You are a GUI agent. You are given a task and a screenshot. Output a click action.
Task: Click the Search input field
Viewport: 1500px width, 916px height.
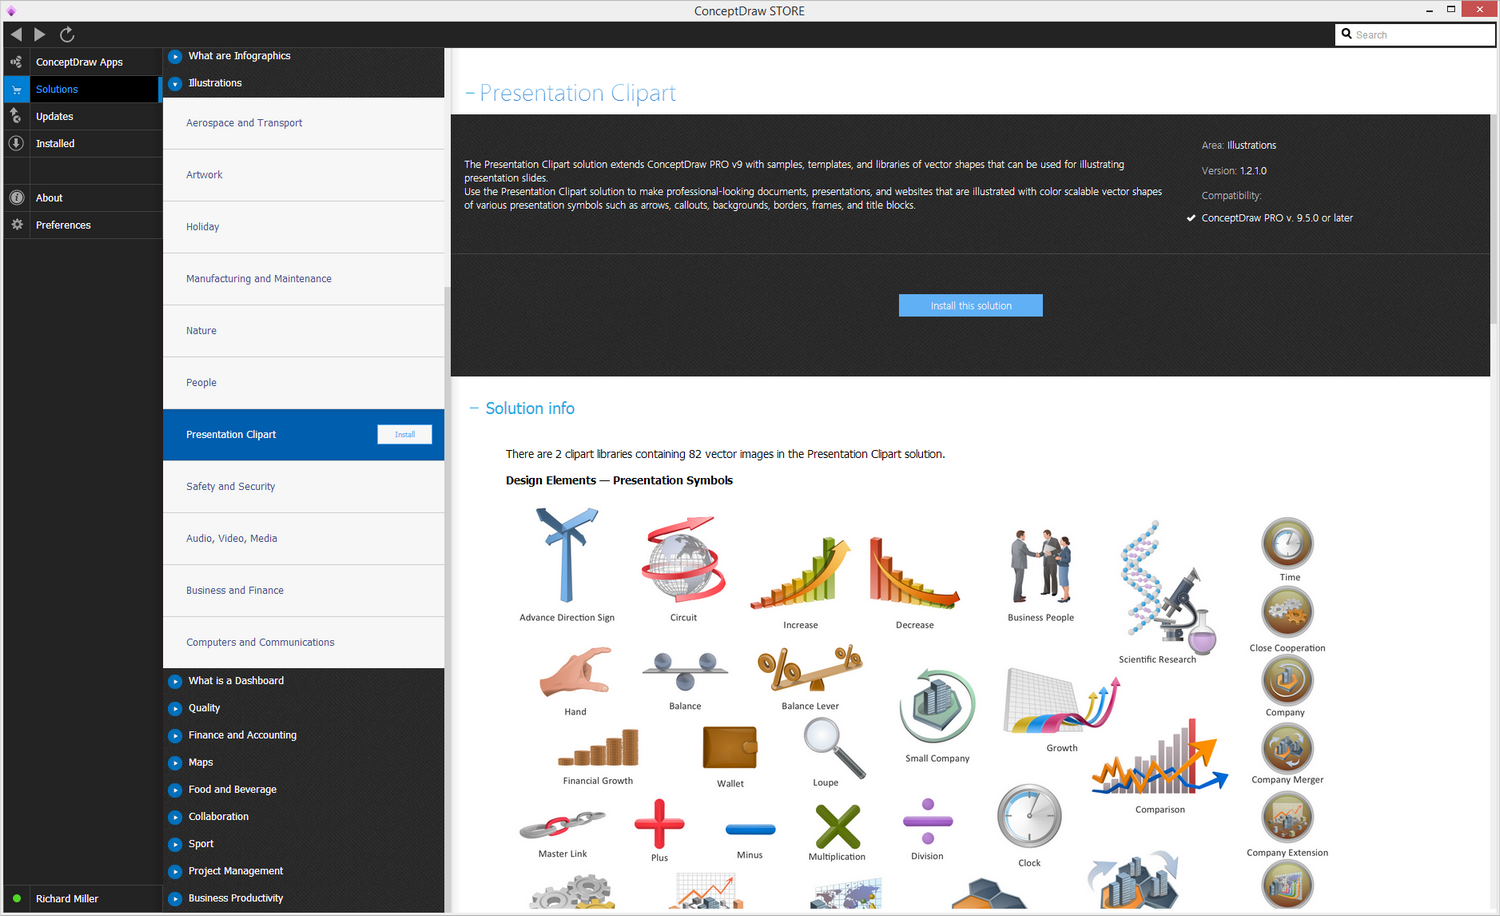coord(1415,35)
